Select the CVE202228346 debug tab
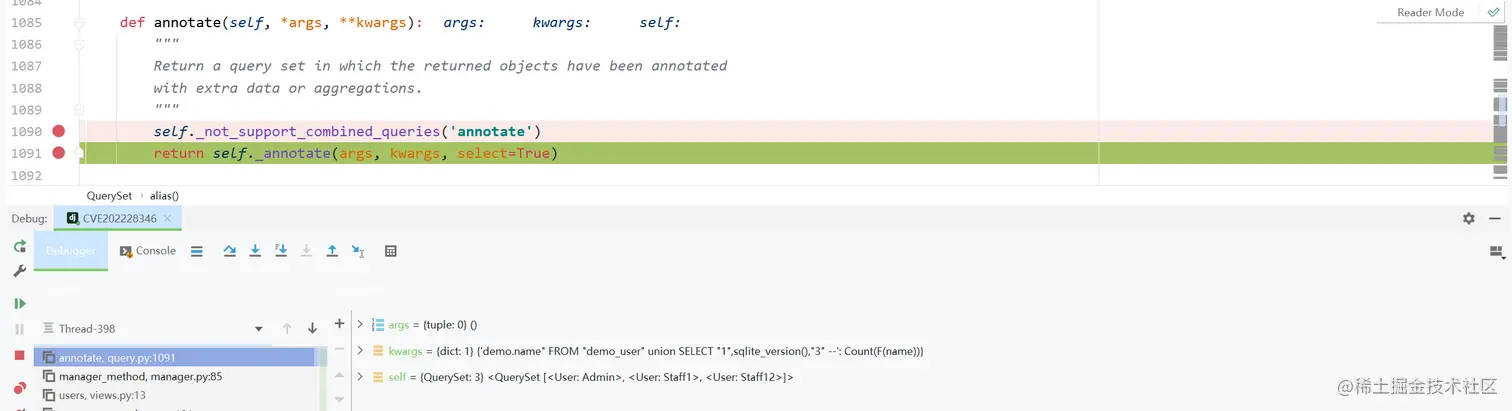Screen dimensions: 1512x411 [118, 218]
